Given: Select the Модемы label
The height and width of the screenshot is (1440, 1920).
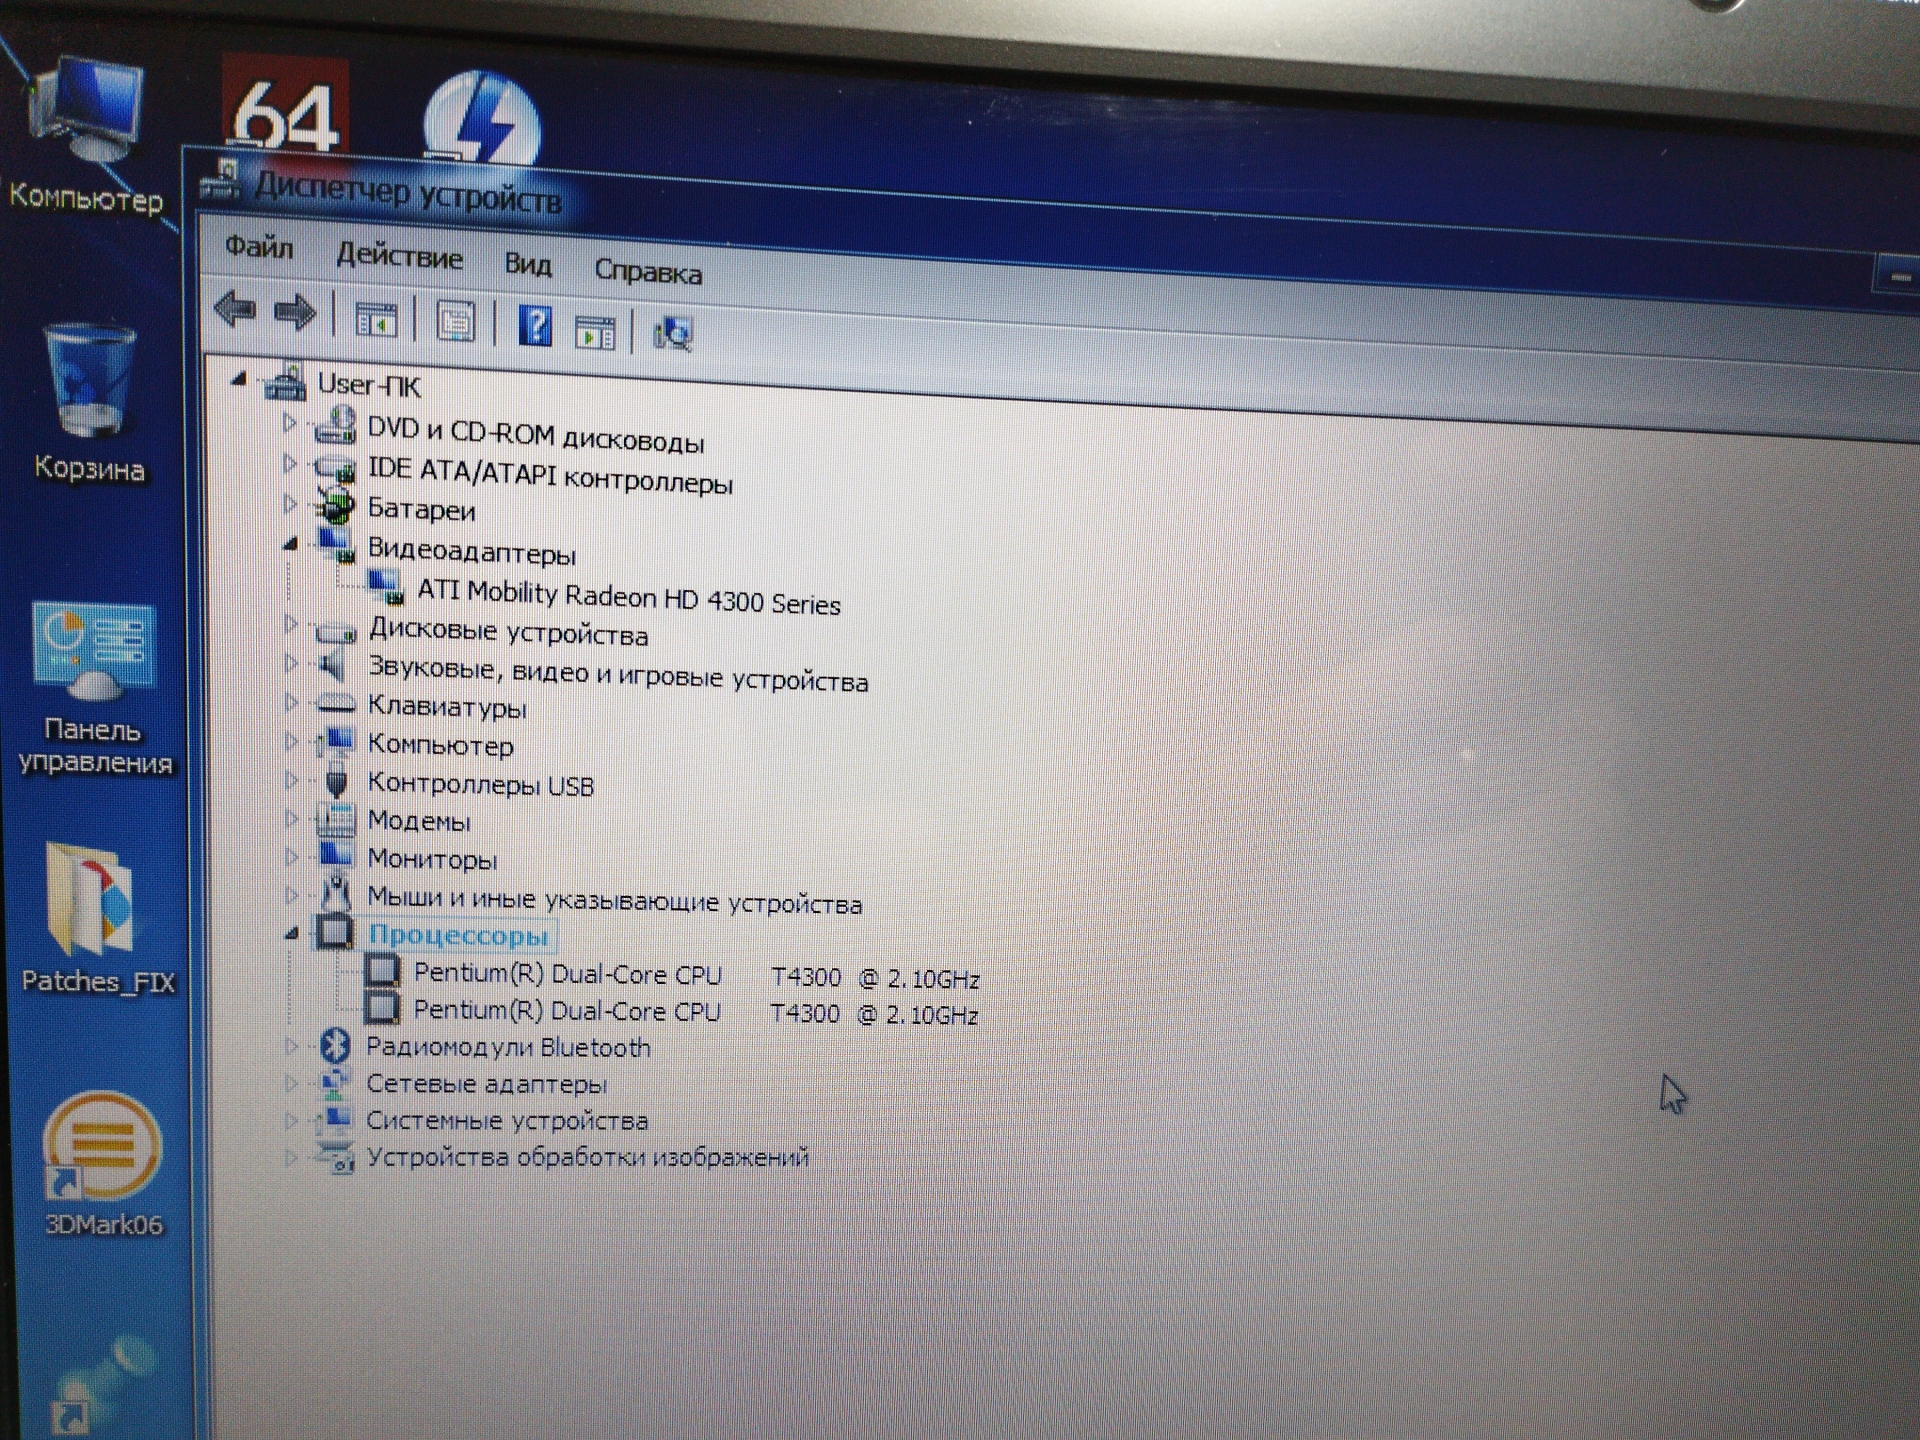Looking at the screenshot, I should click(x=419, y=821).
